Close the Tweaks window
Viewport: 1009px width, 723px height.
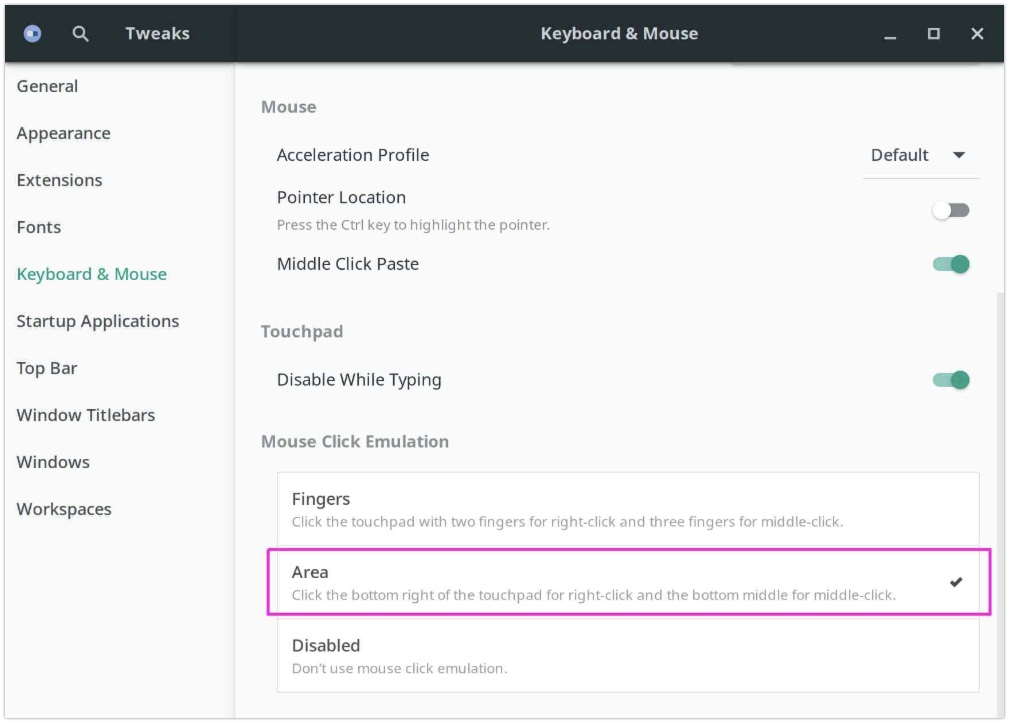pos(977,34)
